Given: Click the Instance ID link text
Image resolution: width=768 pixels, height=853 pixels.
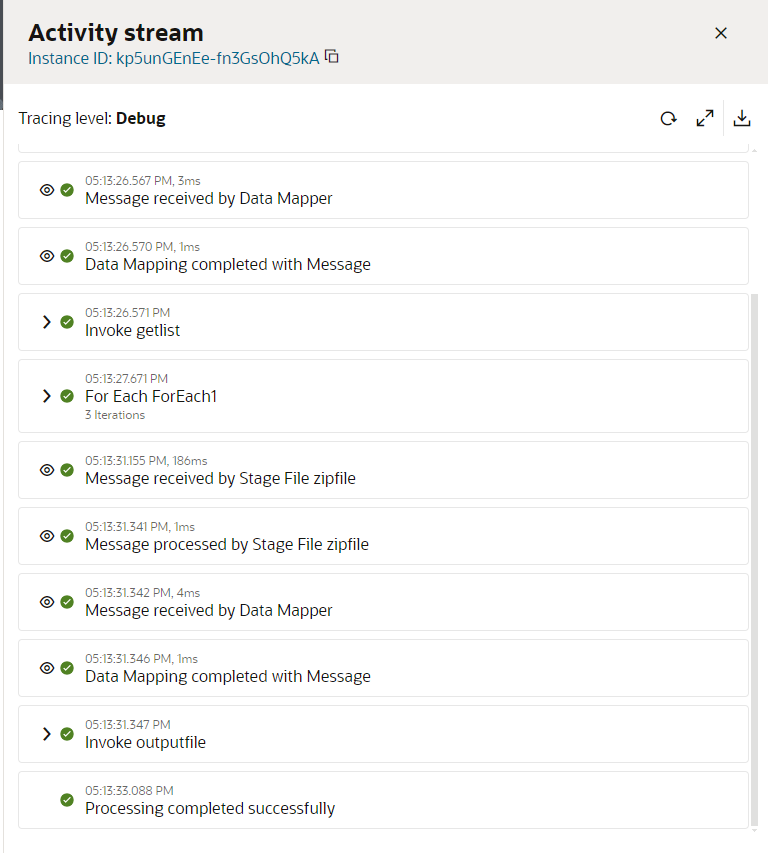Looking at the screenshot, I should (x=174, y=58).
